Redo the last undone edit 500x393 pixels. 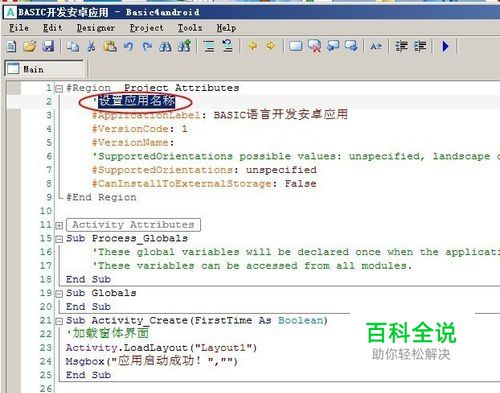[x=147, y=46]
